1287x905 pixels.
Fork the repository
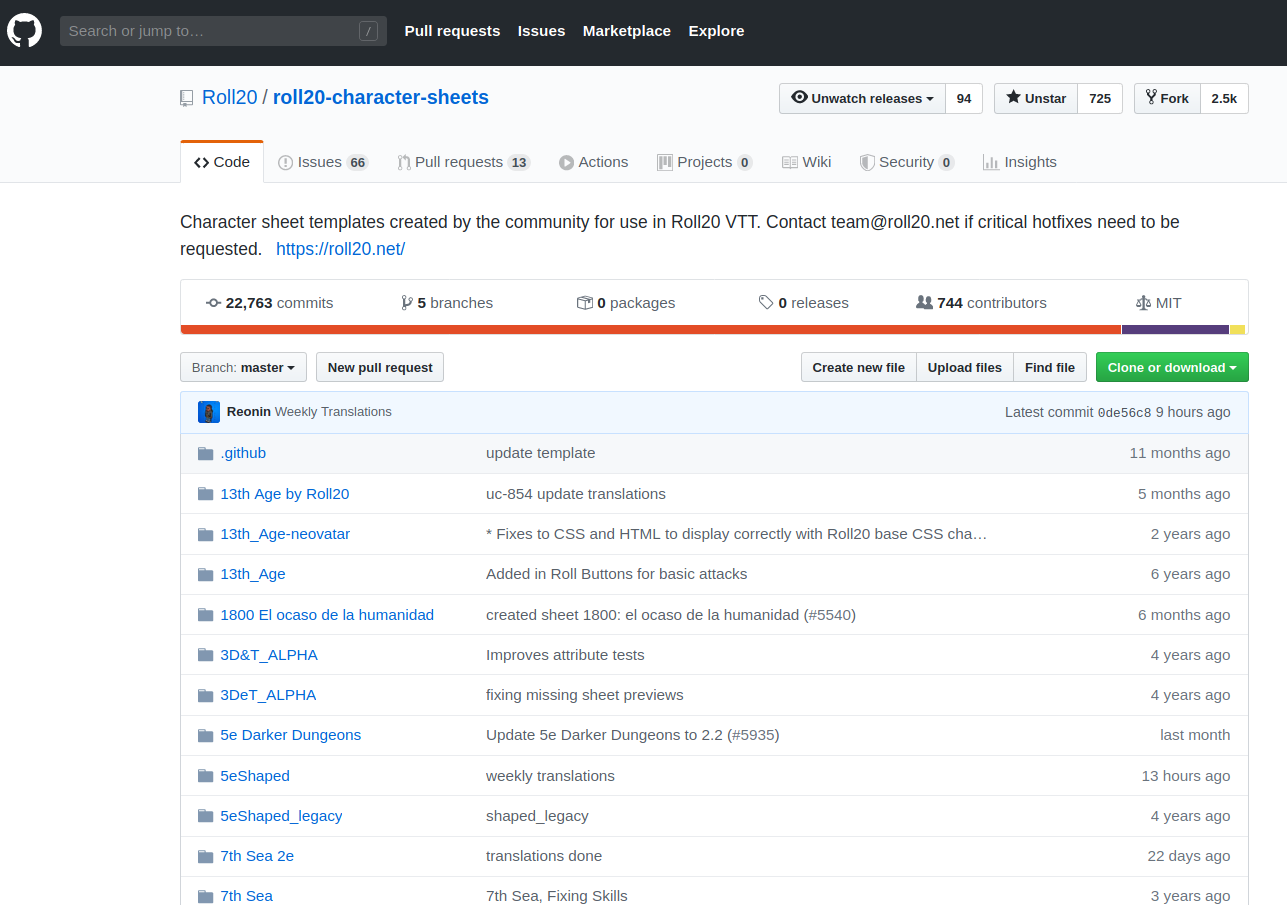[1167, 98]
